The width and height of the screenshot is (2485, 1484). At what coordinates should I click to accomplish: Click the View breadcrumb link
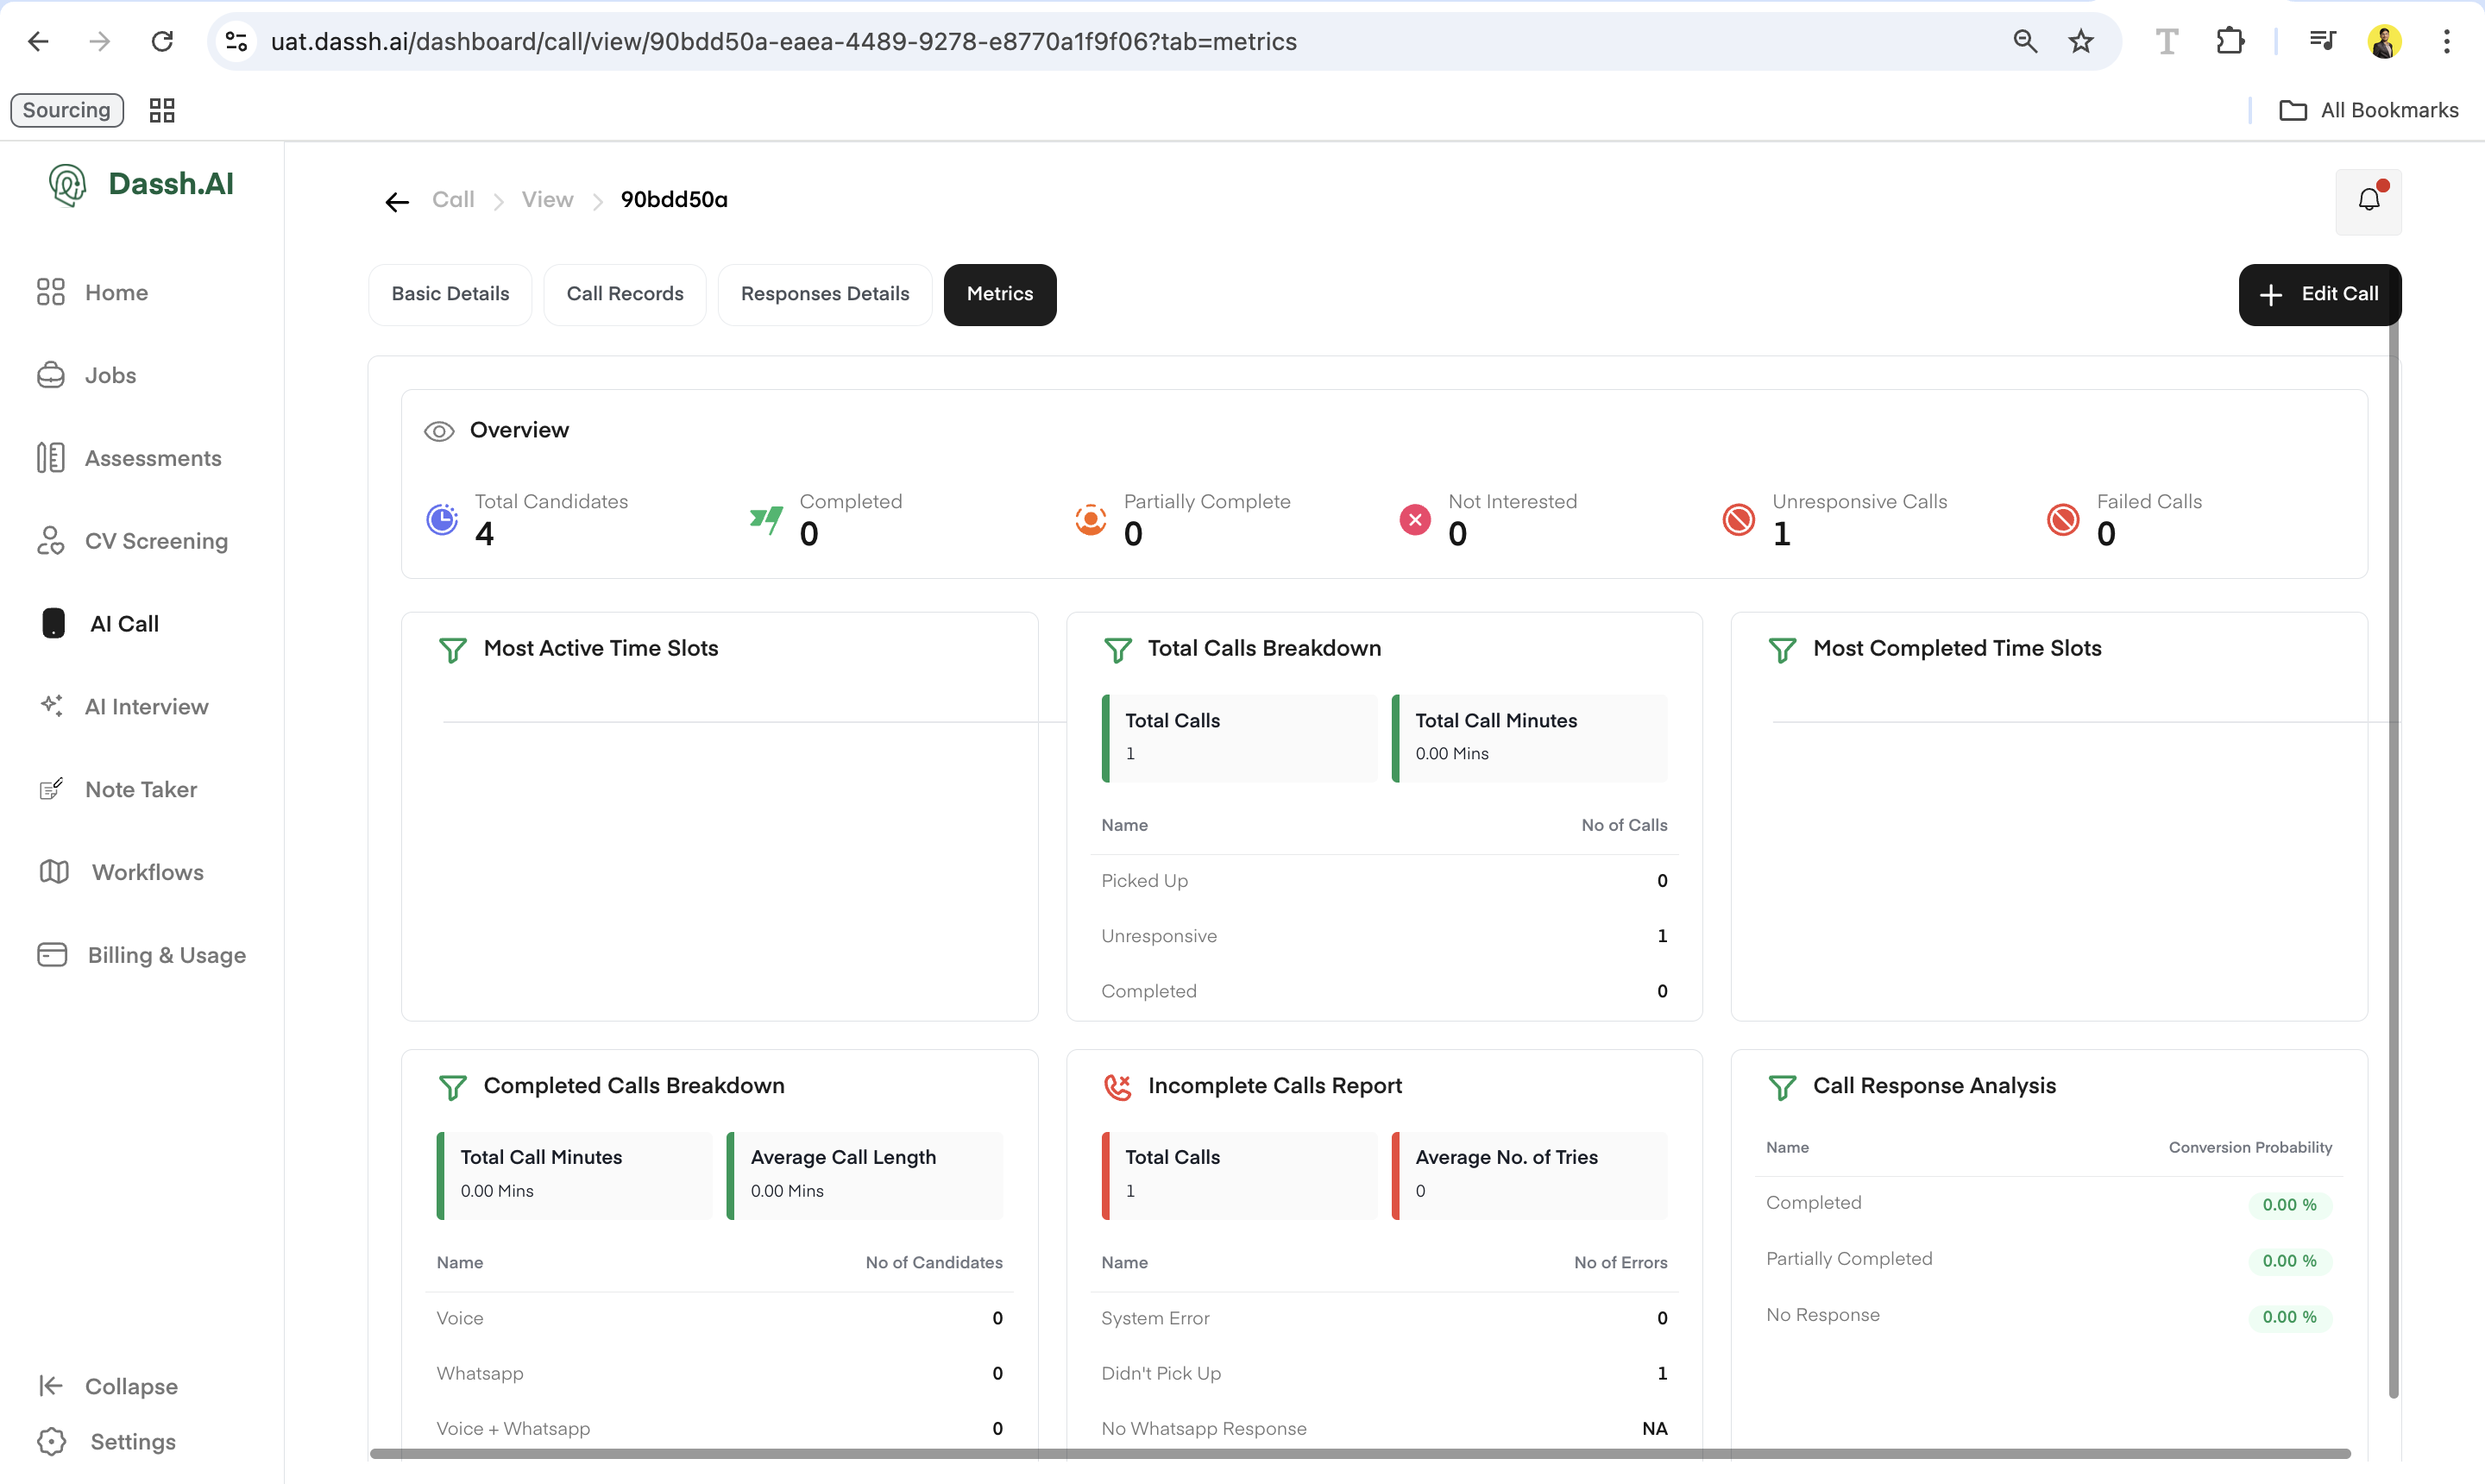pyautogui.click(x=547, y=200)
